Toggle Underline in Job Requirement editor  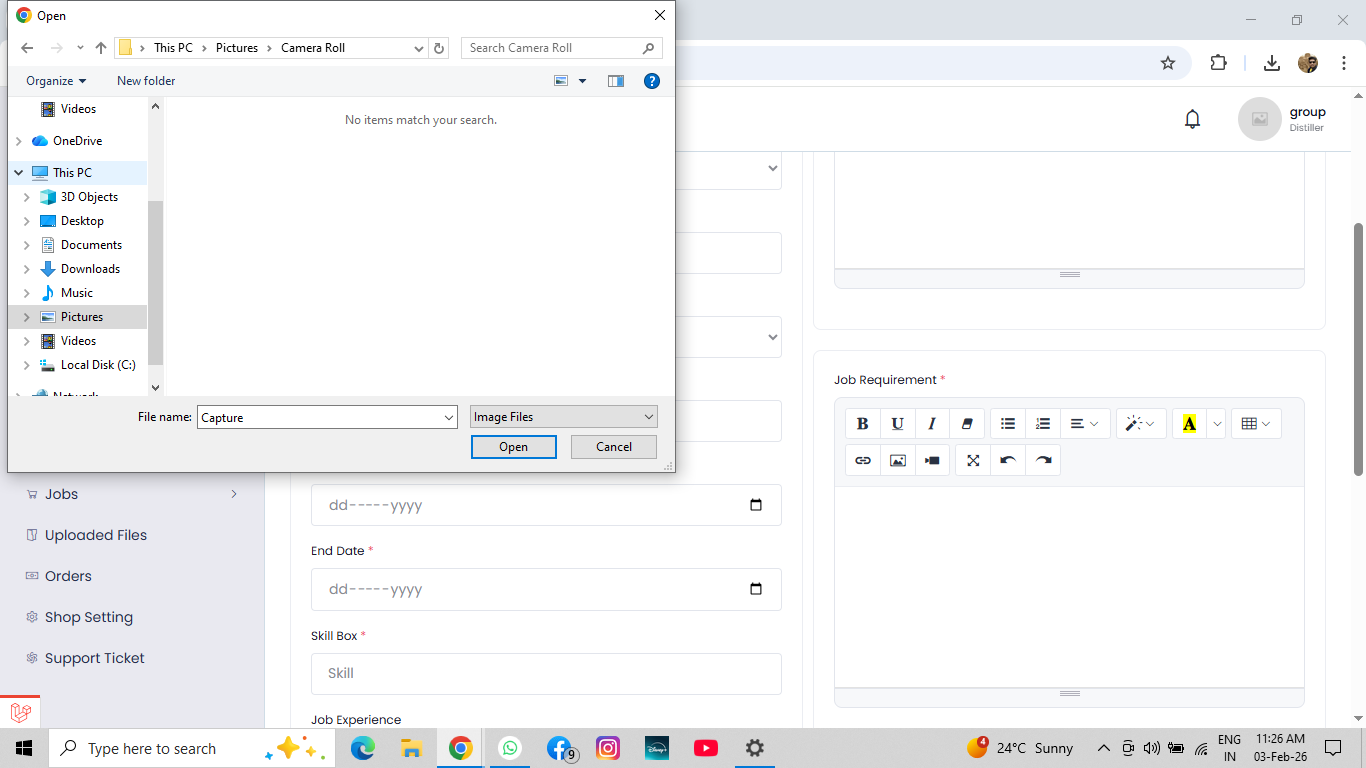(897, 424)
